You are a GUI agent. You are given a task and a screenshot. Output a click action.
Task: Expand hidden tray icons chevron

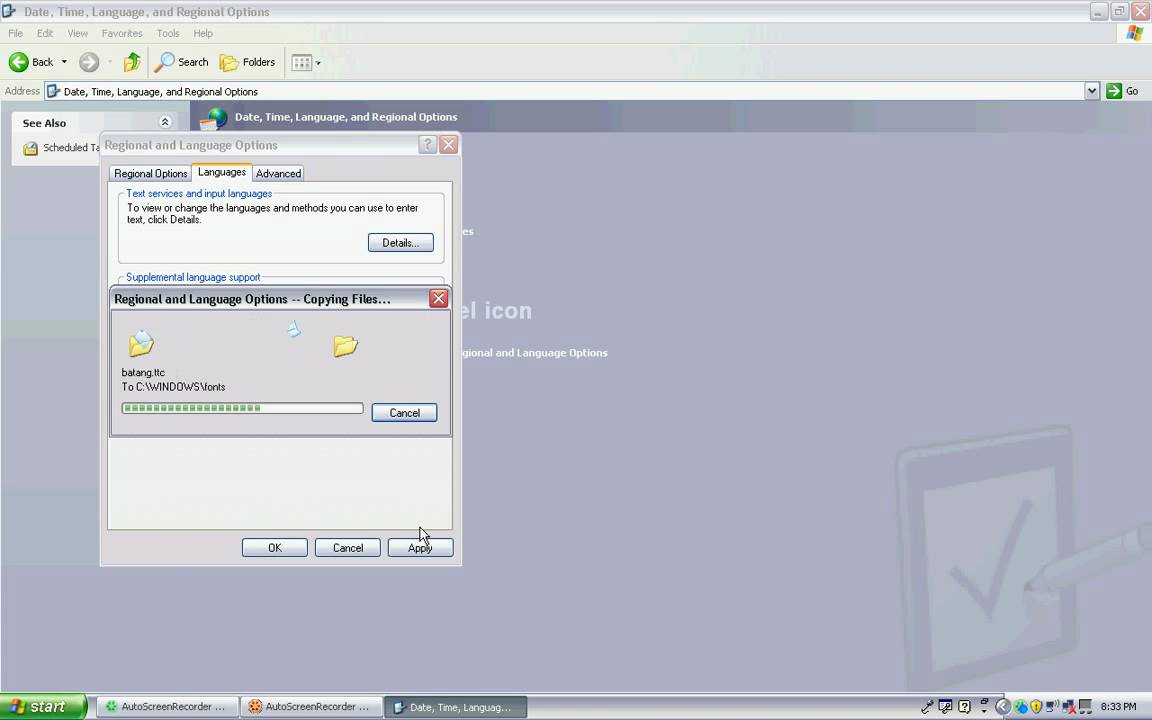click(x=1003, y=707)
